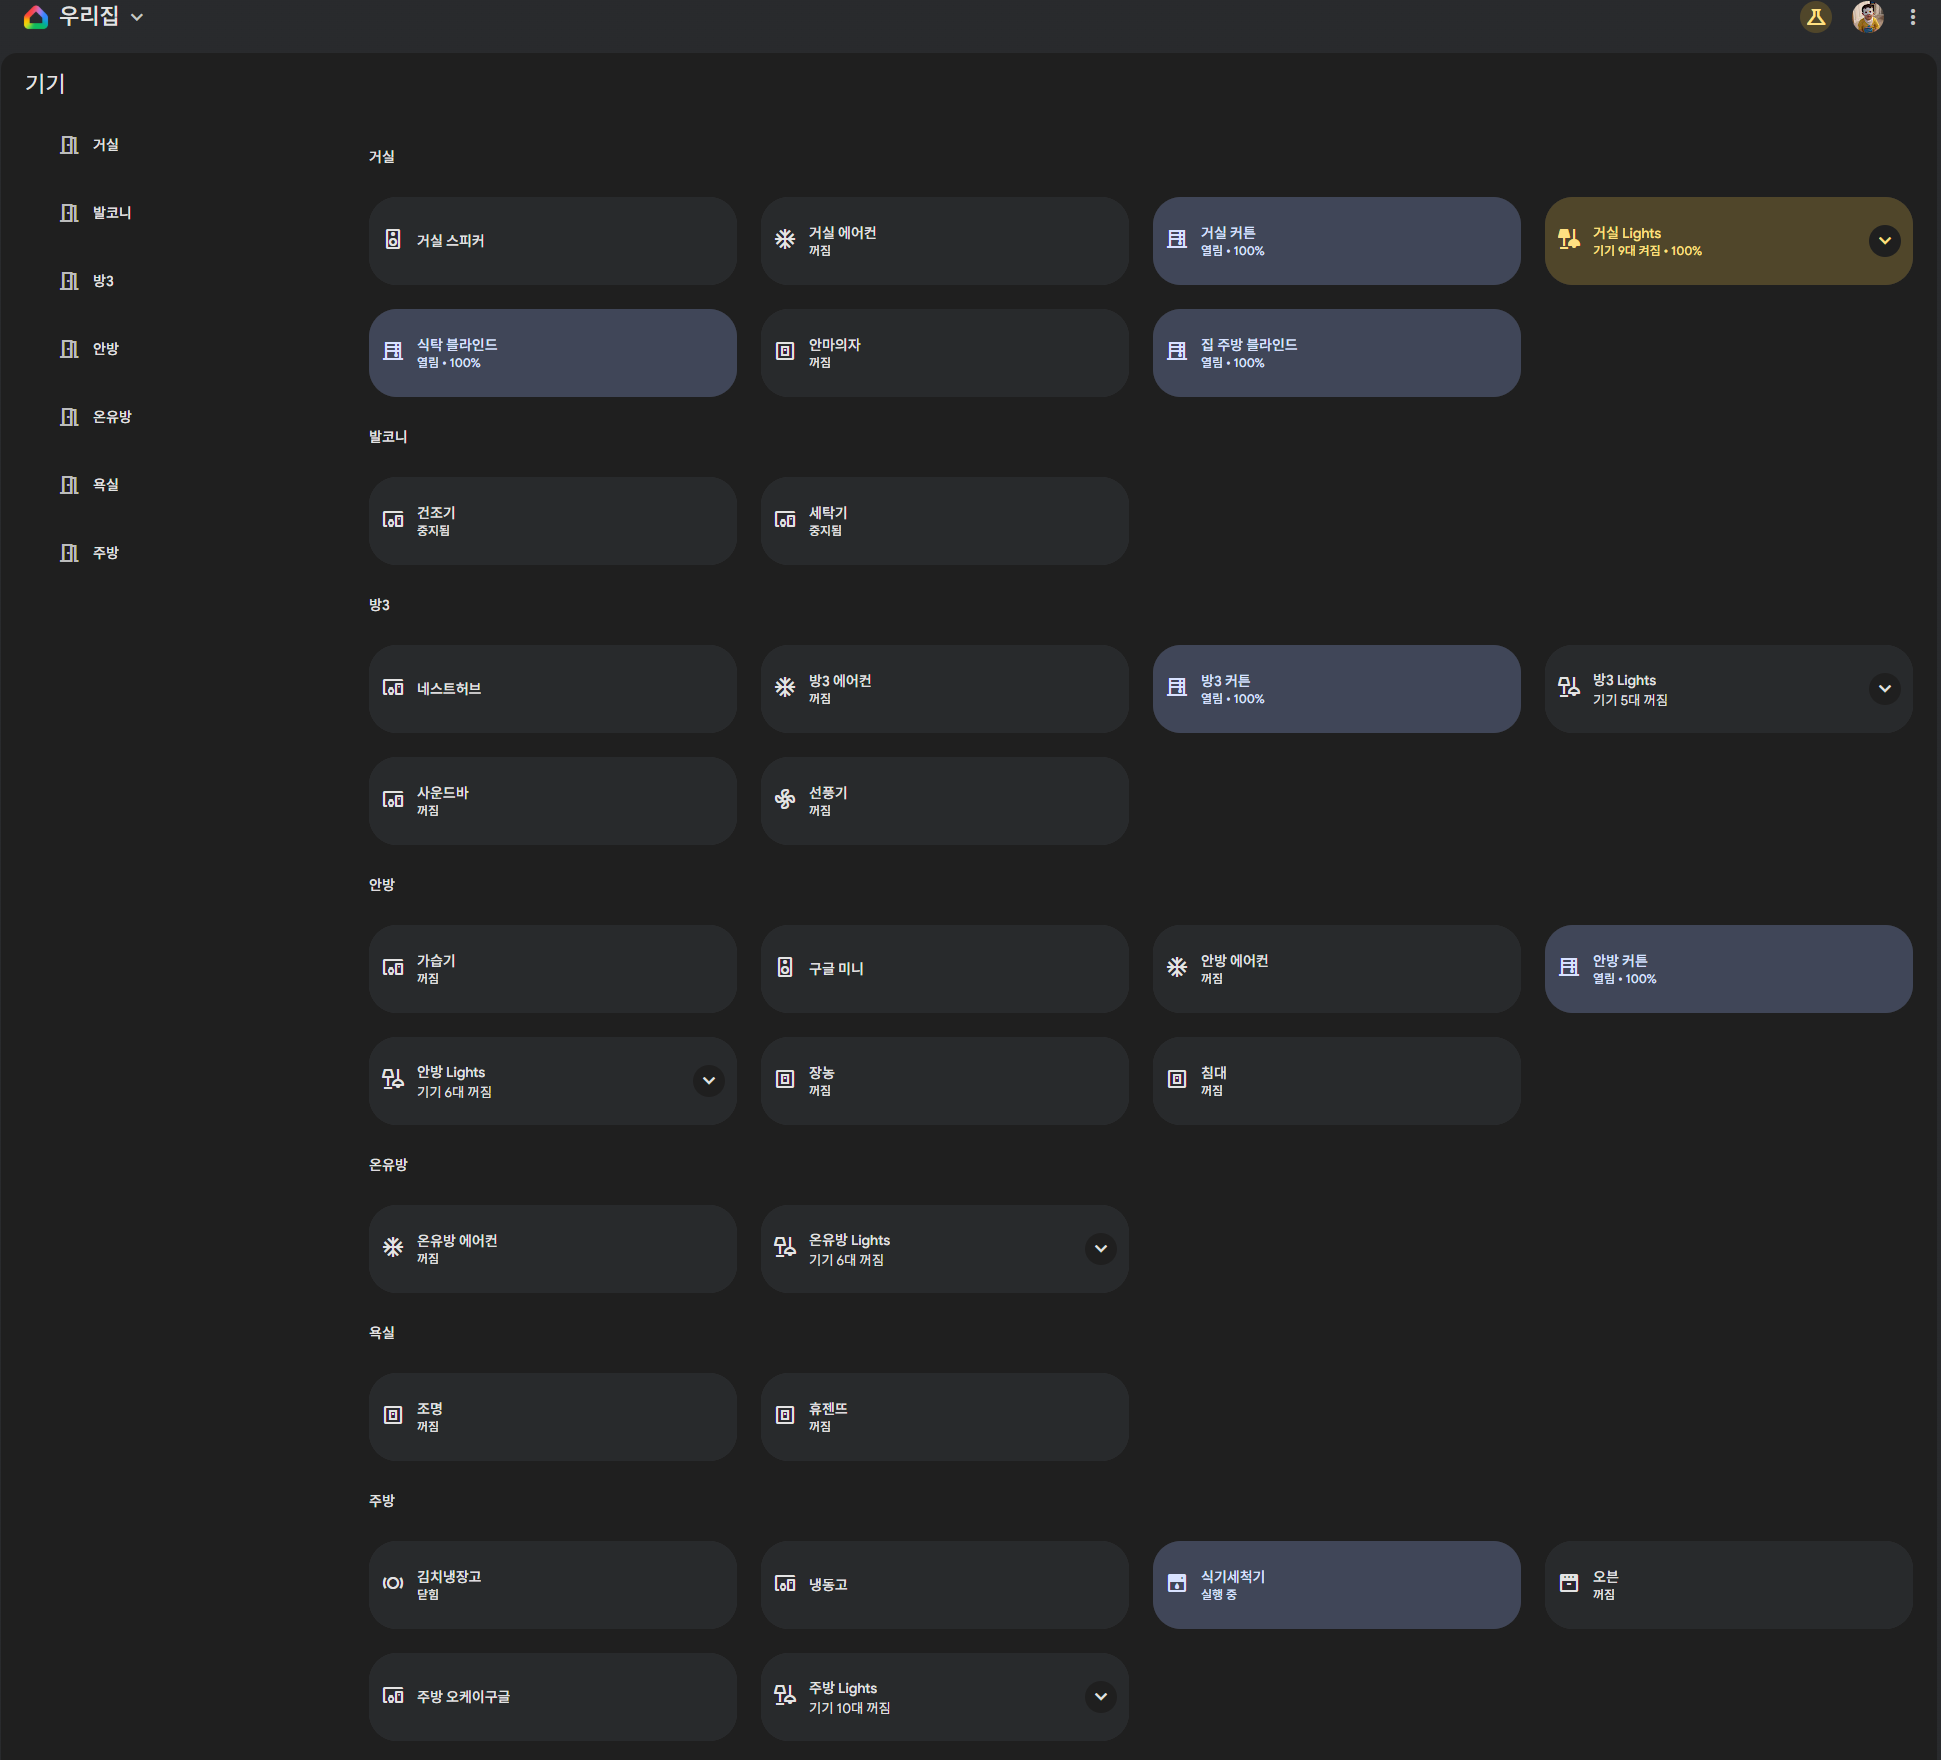Viewport: 1941px width, 1760px height.
Task: Open the three-dot more options menu
Action: tap(1912, 17)
